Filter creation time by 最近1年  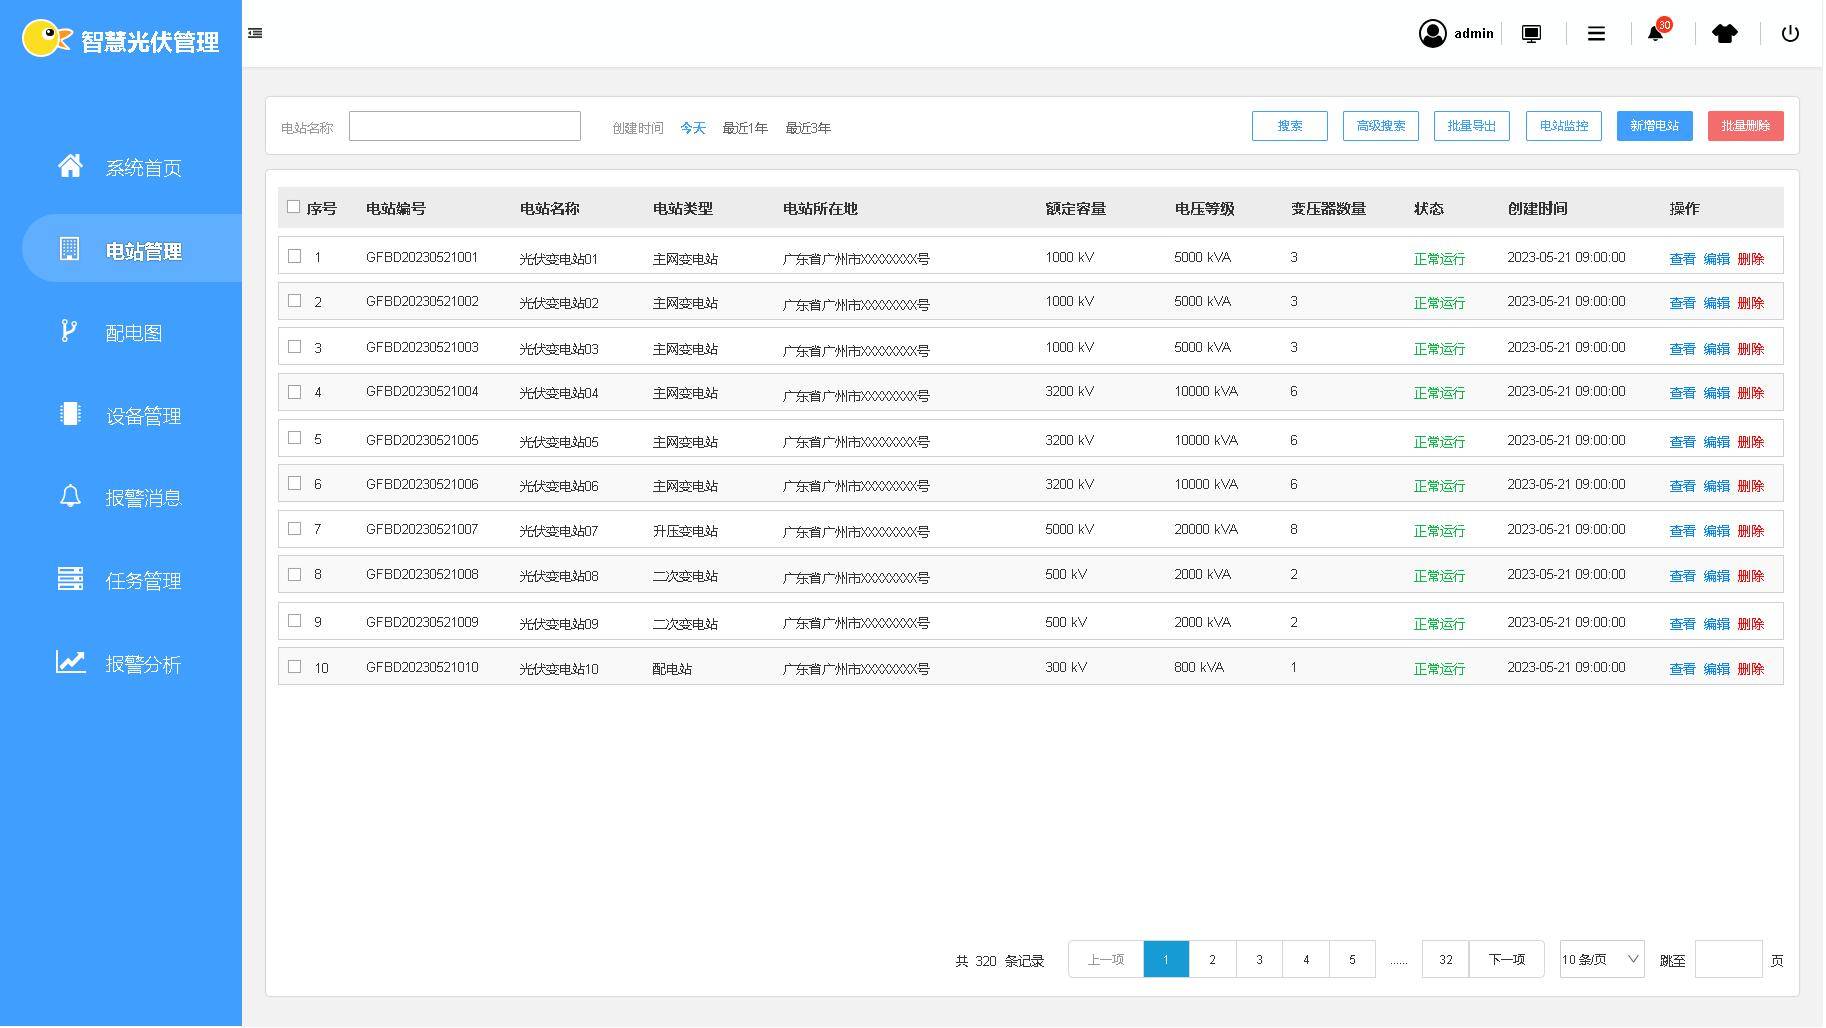pos(744,128)
